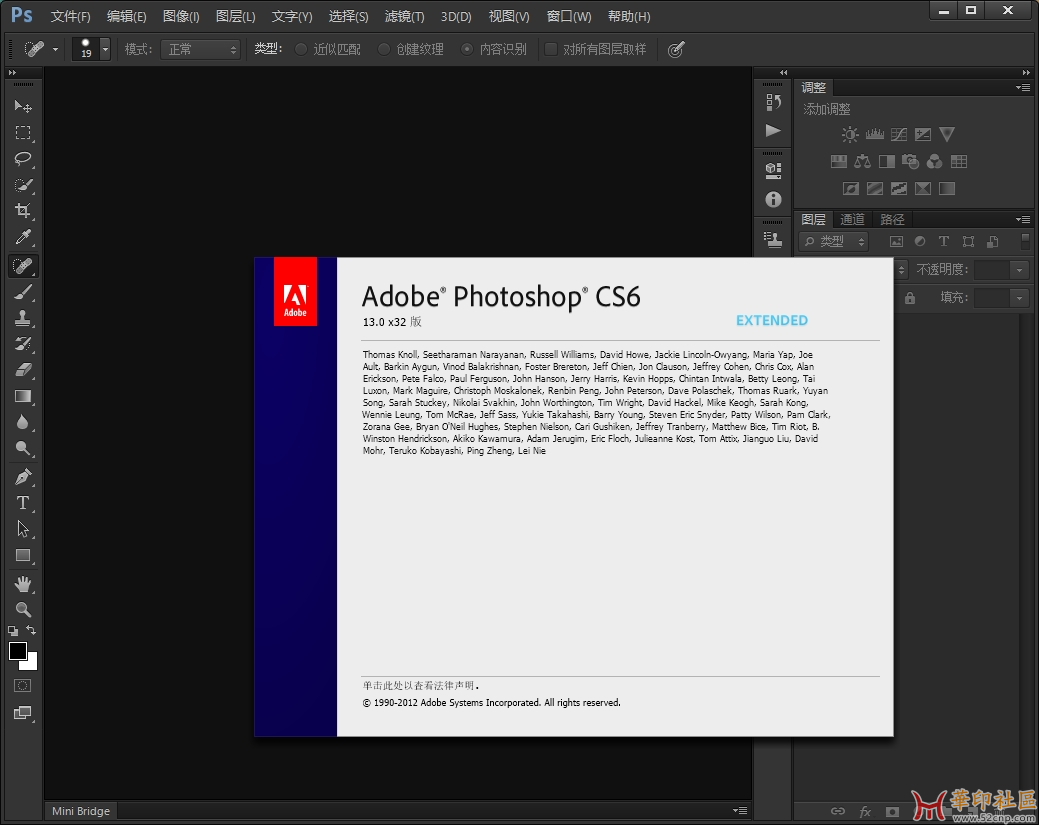
Task: Click the foreground color swatch
Action: click(18, 651)
